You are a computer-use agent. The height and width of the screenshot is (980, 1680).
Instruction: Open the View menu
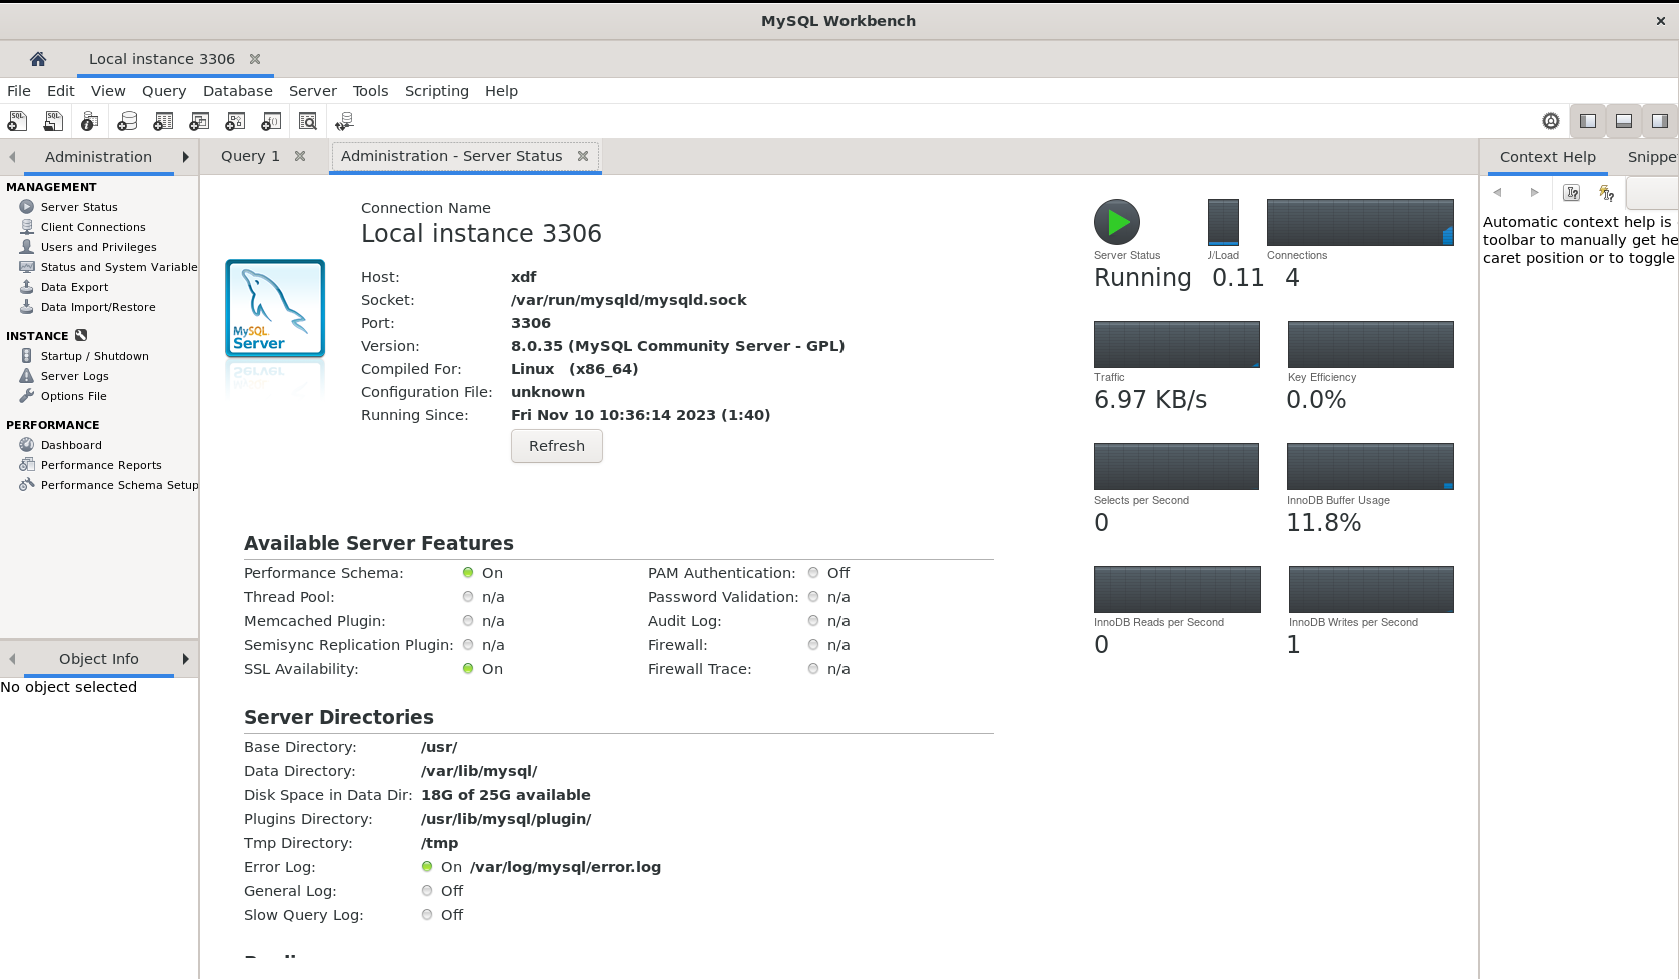point(108,91)
